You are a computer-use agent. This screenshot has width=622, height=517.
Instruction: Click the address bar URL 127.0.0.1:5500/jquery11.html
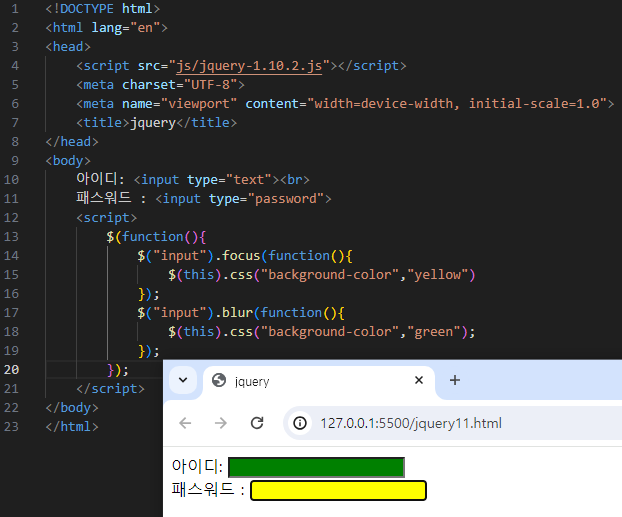click(x=411, y=423)
